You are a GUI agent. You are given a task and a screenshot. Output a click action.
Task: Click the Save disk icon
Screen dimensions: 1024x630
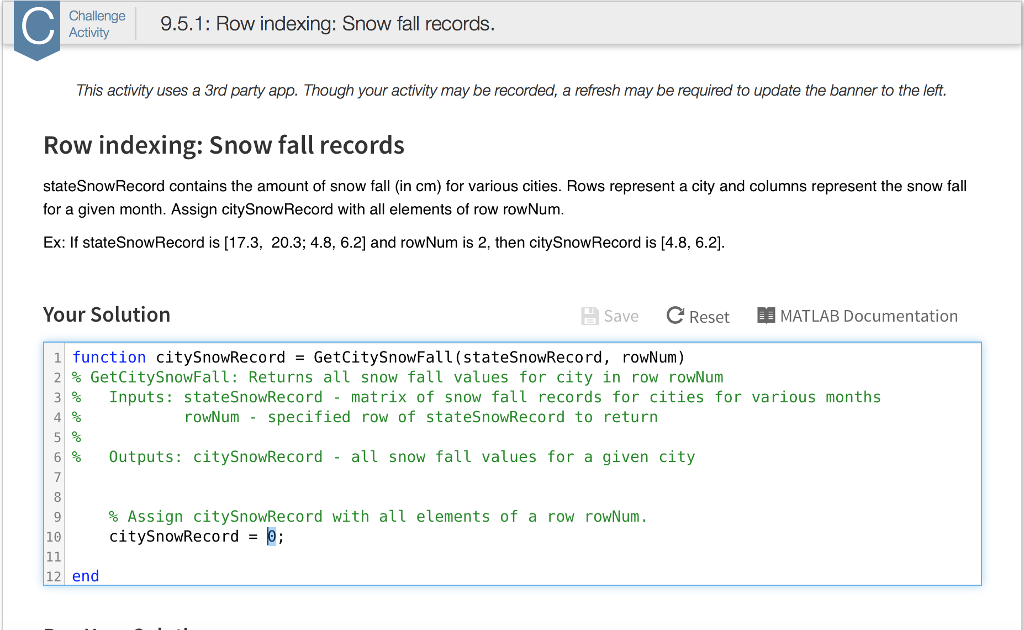click(588, 316)
